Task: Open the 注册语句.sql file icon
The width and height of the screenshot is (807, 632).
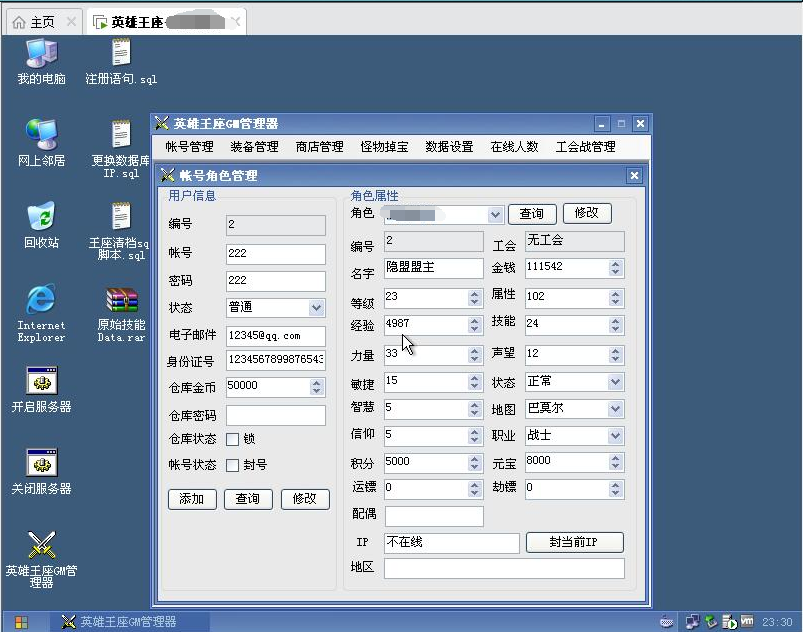Action: 121,53
